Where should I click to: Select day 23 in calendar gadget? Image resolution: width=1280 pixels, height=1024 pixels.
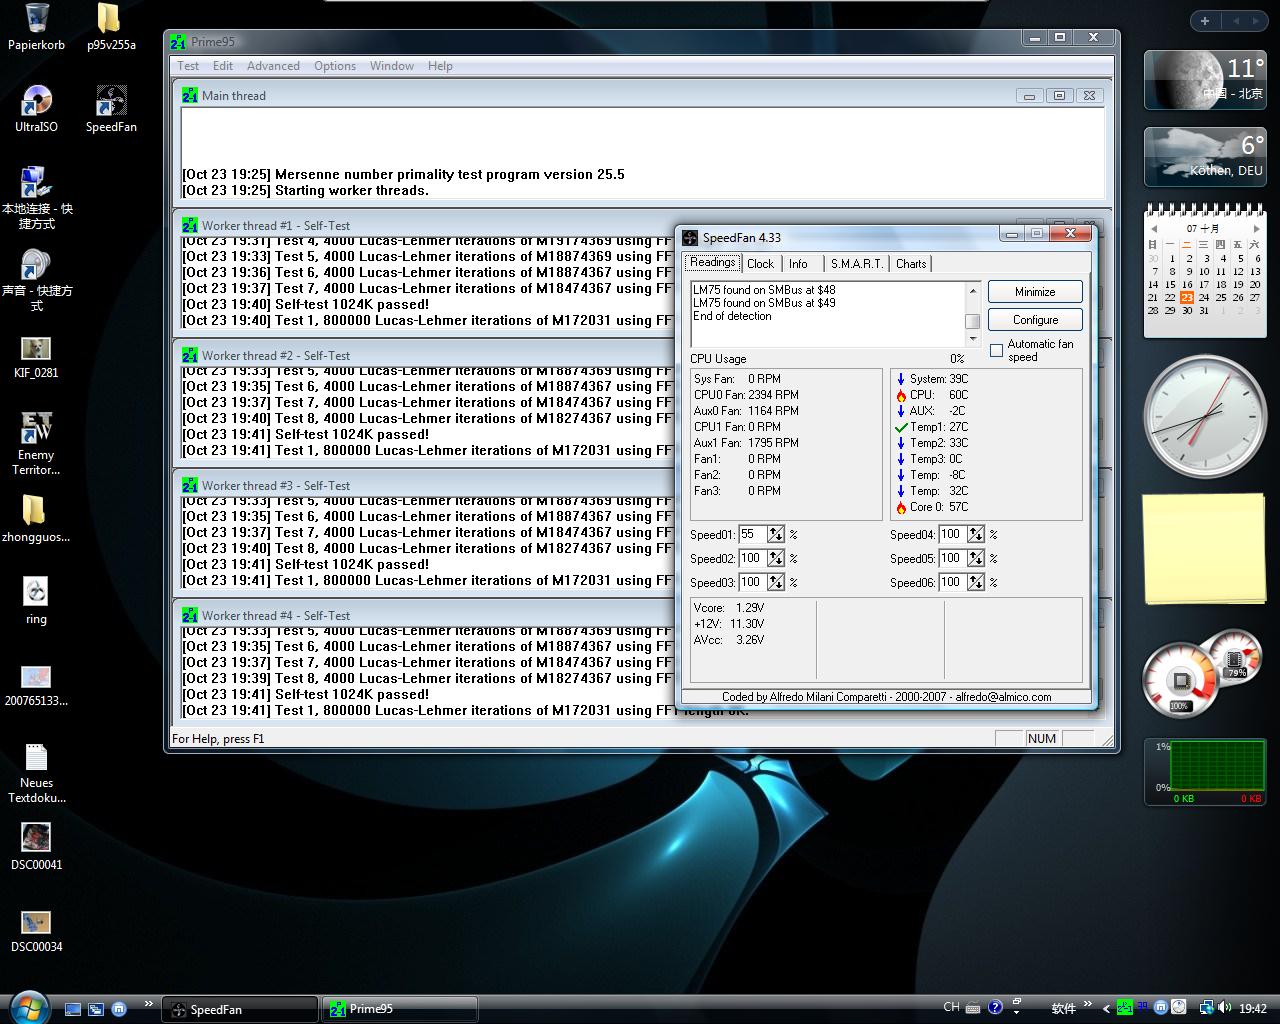click(1187, 297)
